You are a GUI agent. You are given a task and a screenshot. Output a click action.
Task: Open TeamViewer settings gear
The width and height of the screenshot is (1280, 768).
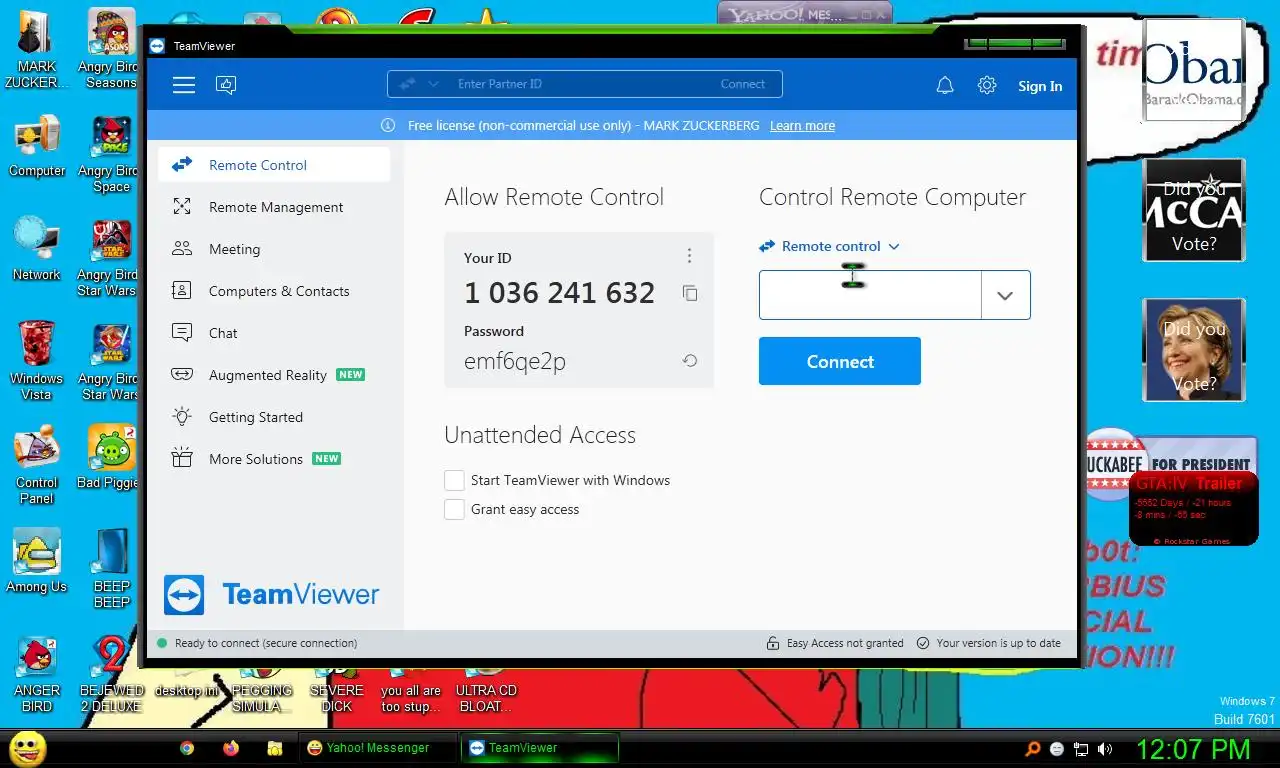[x=987, y=86]
